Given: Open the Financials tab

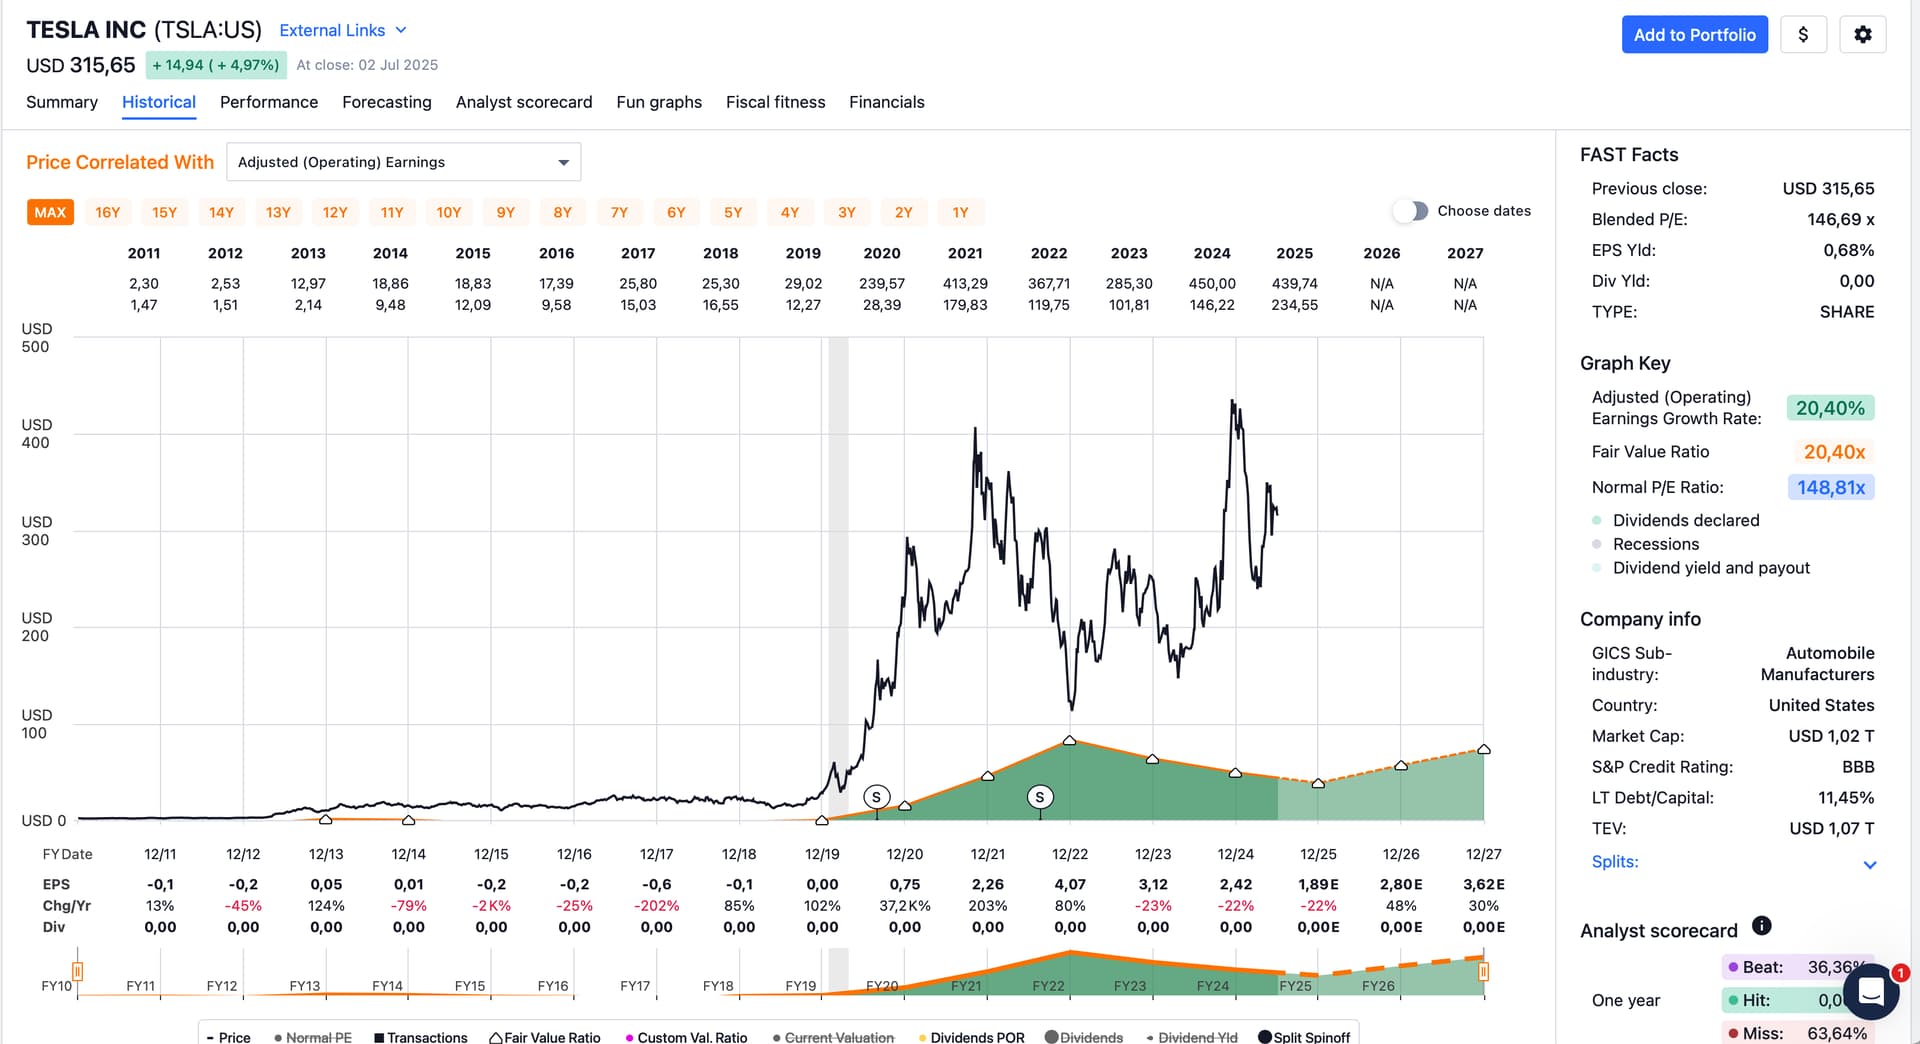Looking at the screenshot, I should click(887, 102).
